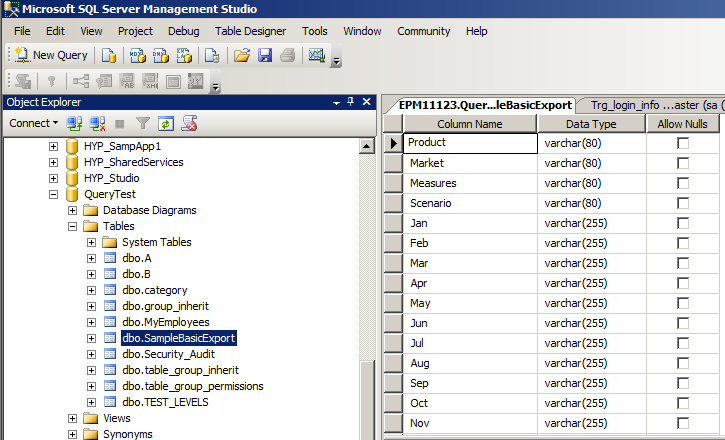Expand the System Tables folder
The width and height of the screenshot is (725, 440).
(x=92, y=243)
